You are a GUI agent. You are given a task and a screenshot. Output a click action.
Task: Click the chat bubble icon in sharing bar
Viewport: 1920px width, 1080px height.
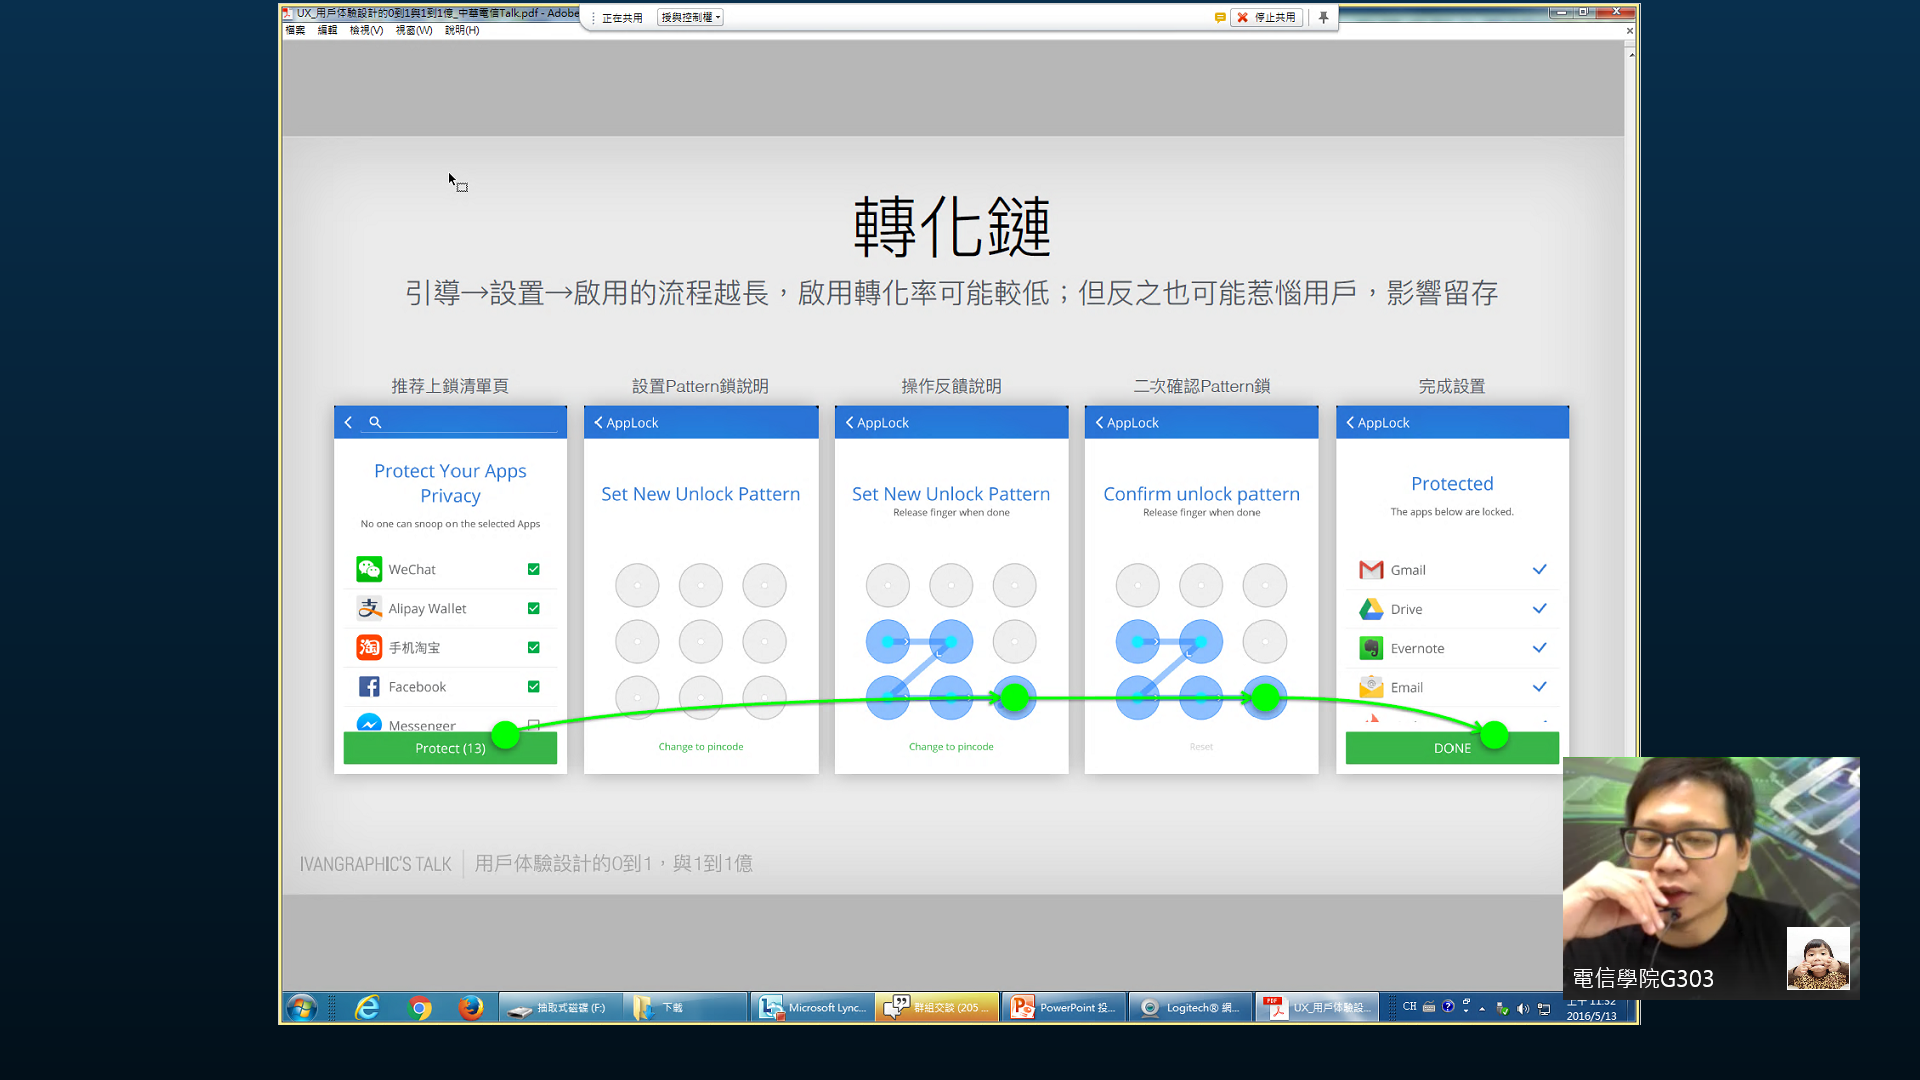click(1220, 17)
